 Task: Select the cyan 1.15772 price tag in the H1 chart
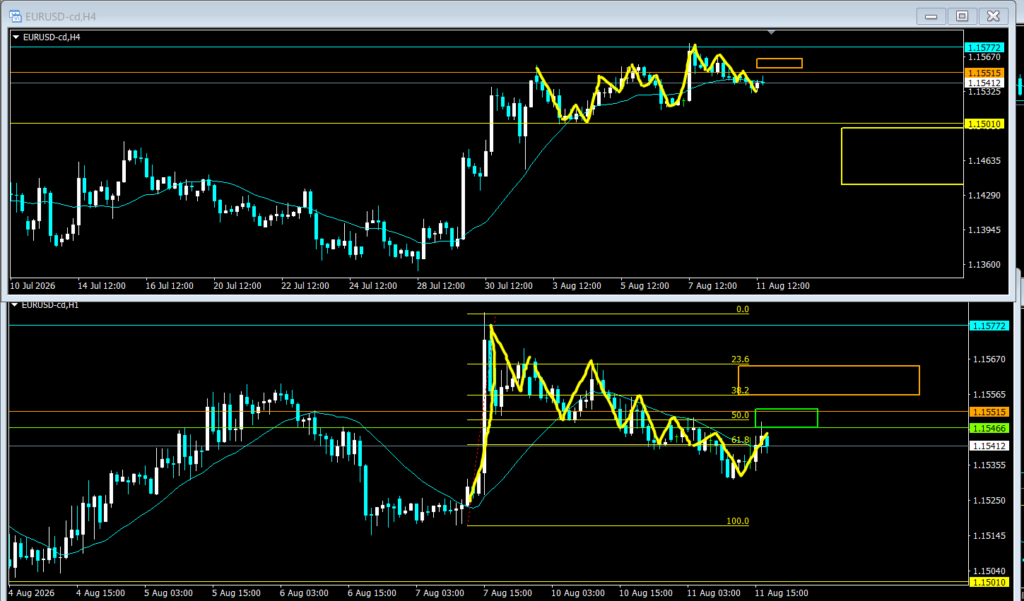[x=989, y=325]
